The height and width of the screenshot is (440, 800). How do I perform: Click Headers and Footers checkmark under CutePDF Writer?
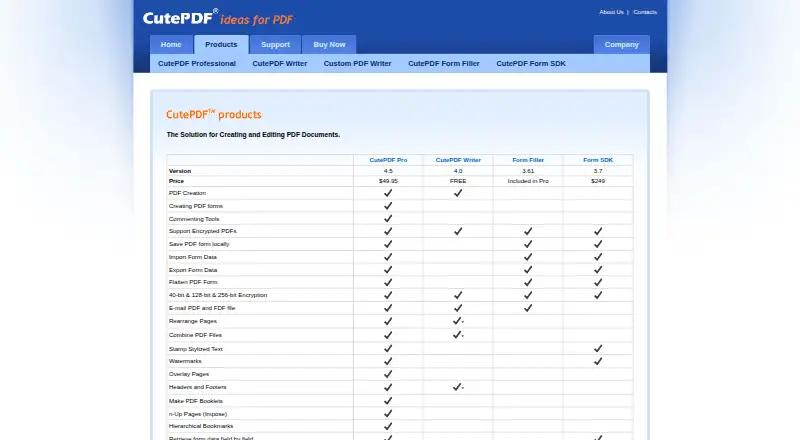pos(457,387)
